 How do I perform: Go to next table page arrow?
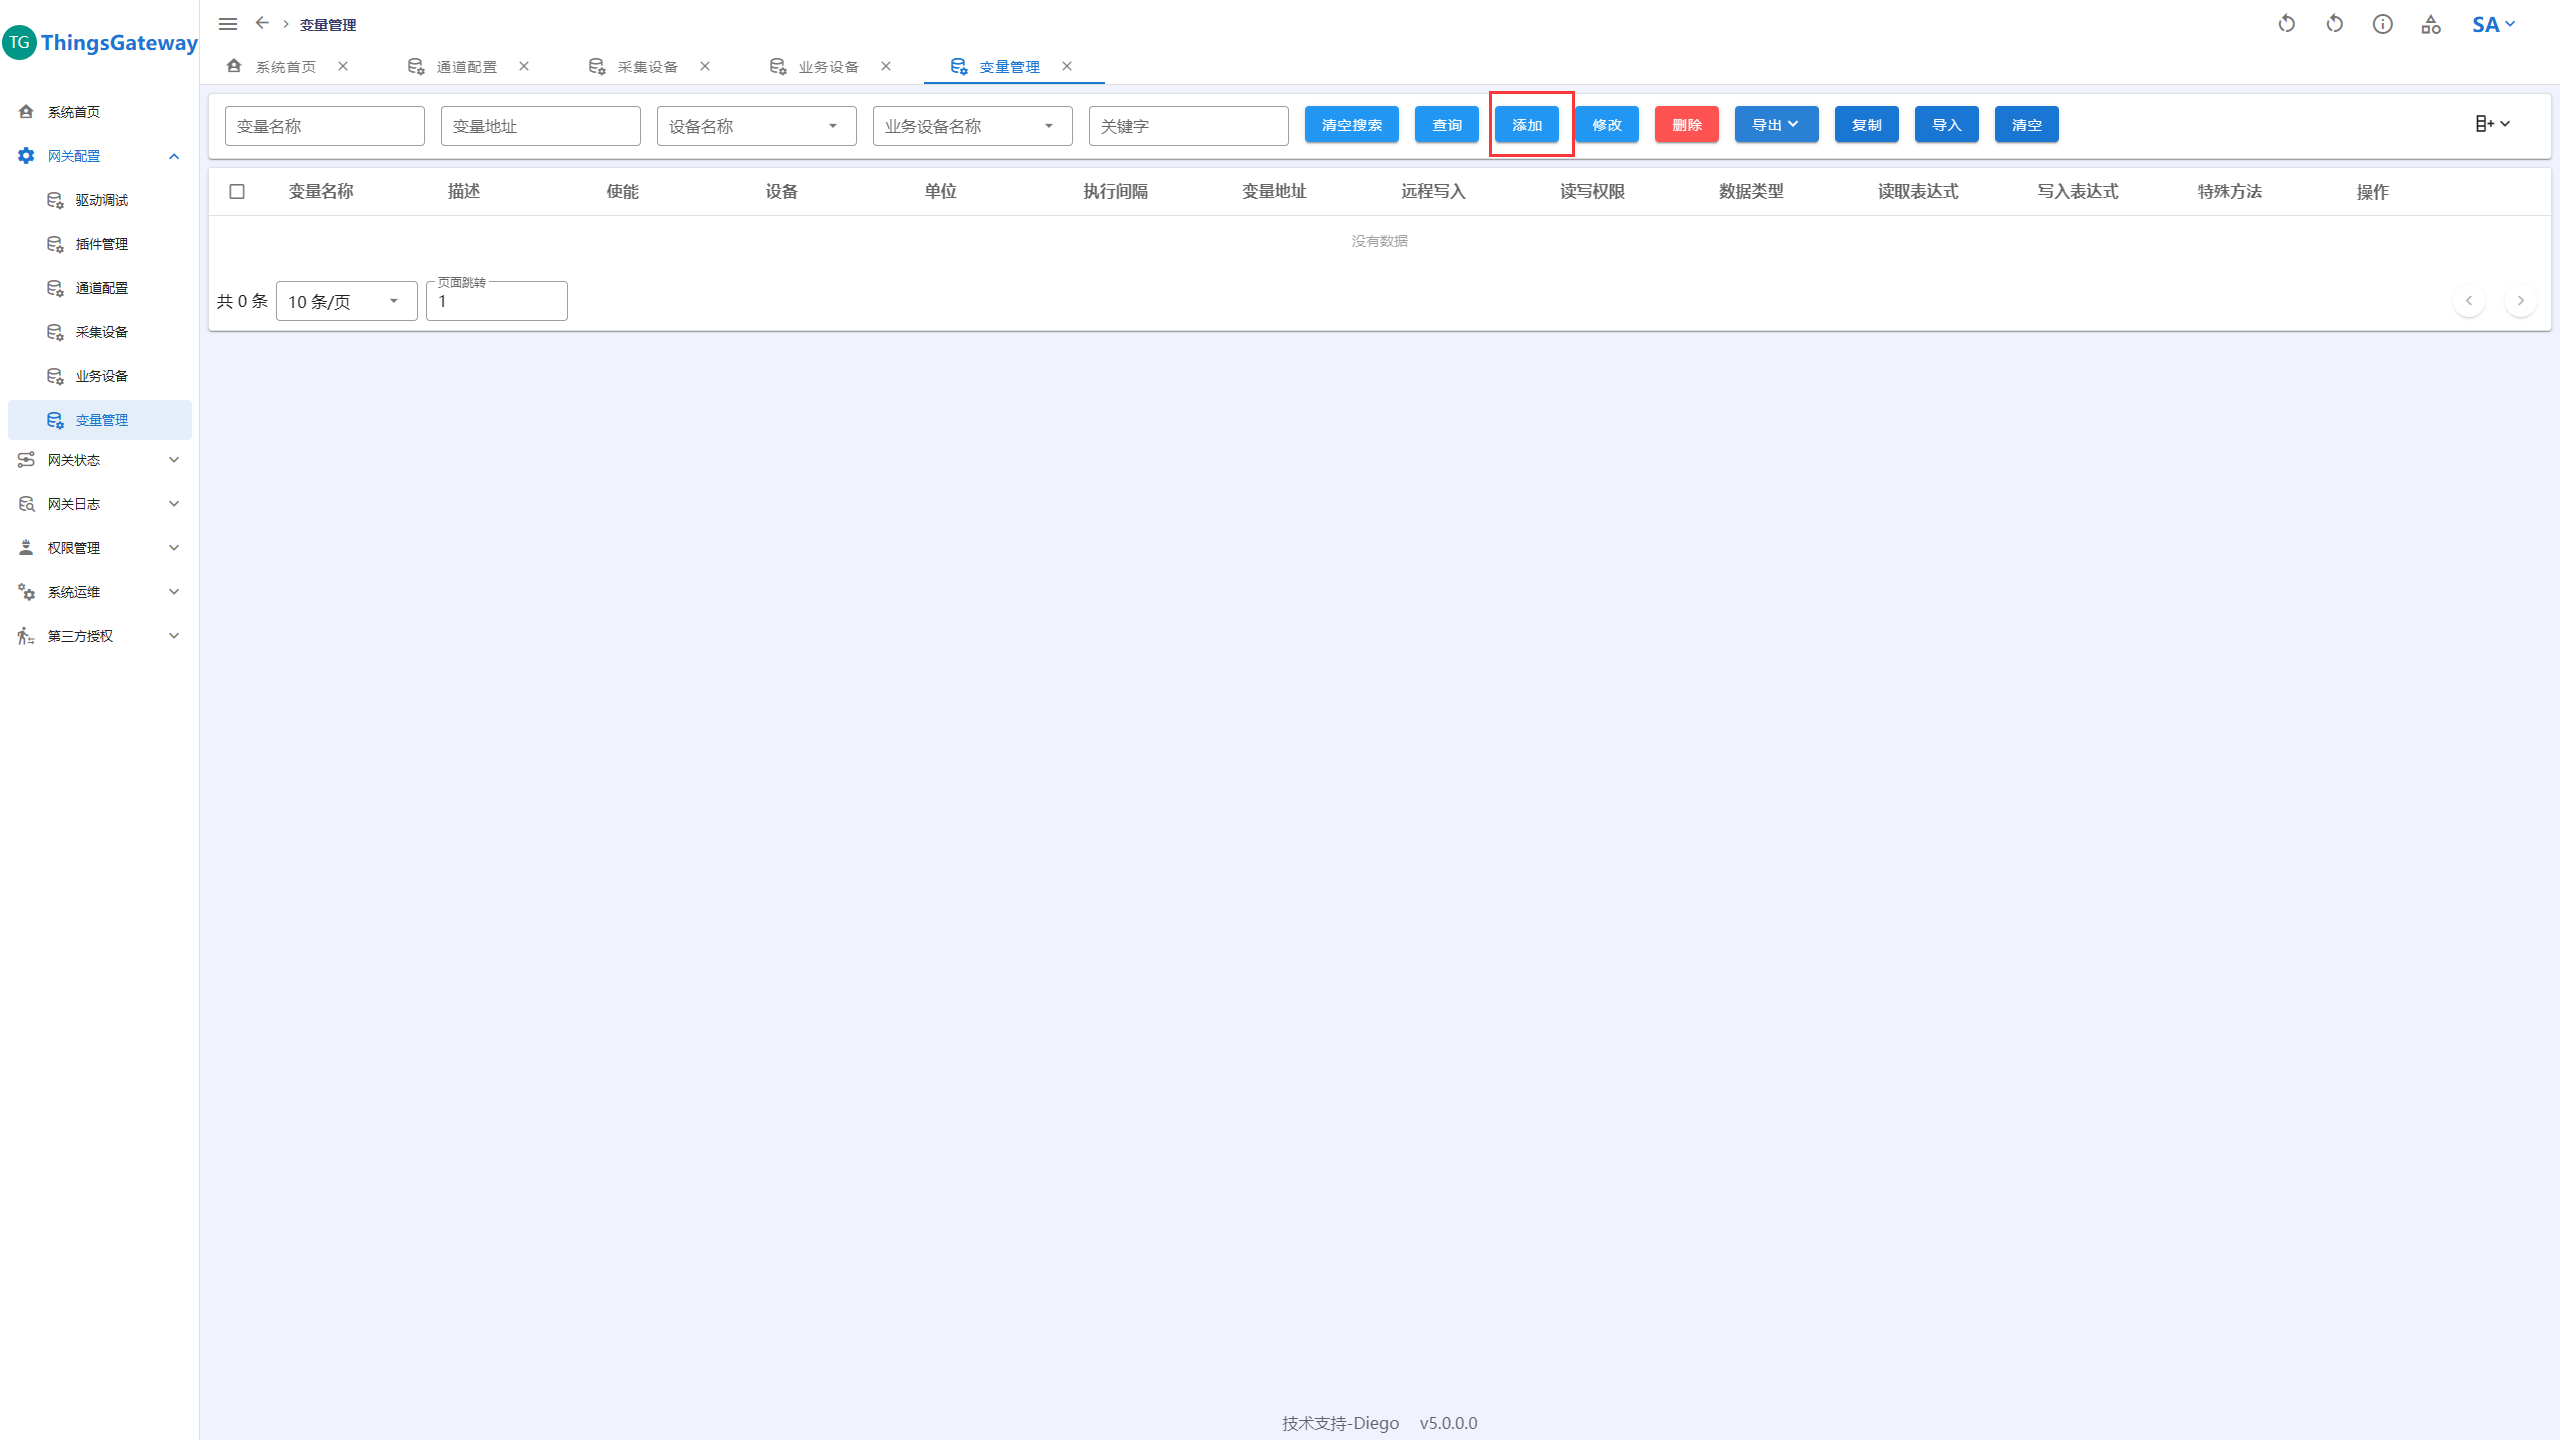(x=2520, y=301)
